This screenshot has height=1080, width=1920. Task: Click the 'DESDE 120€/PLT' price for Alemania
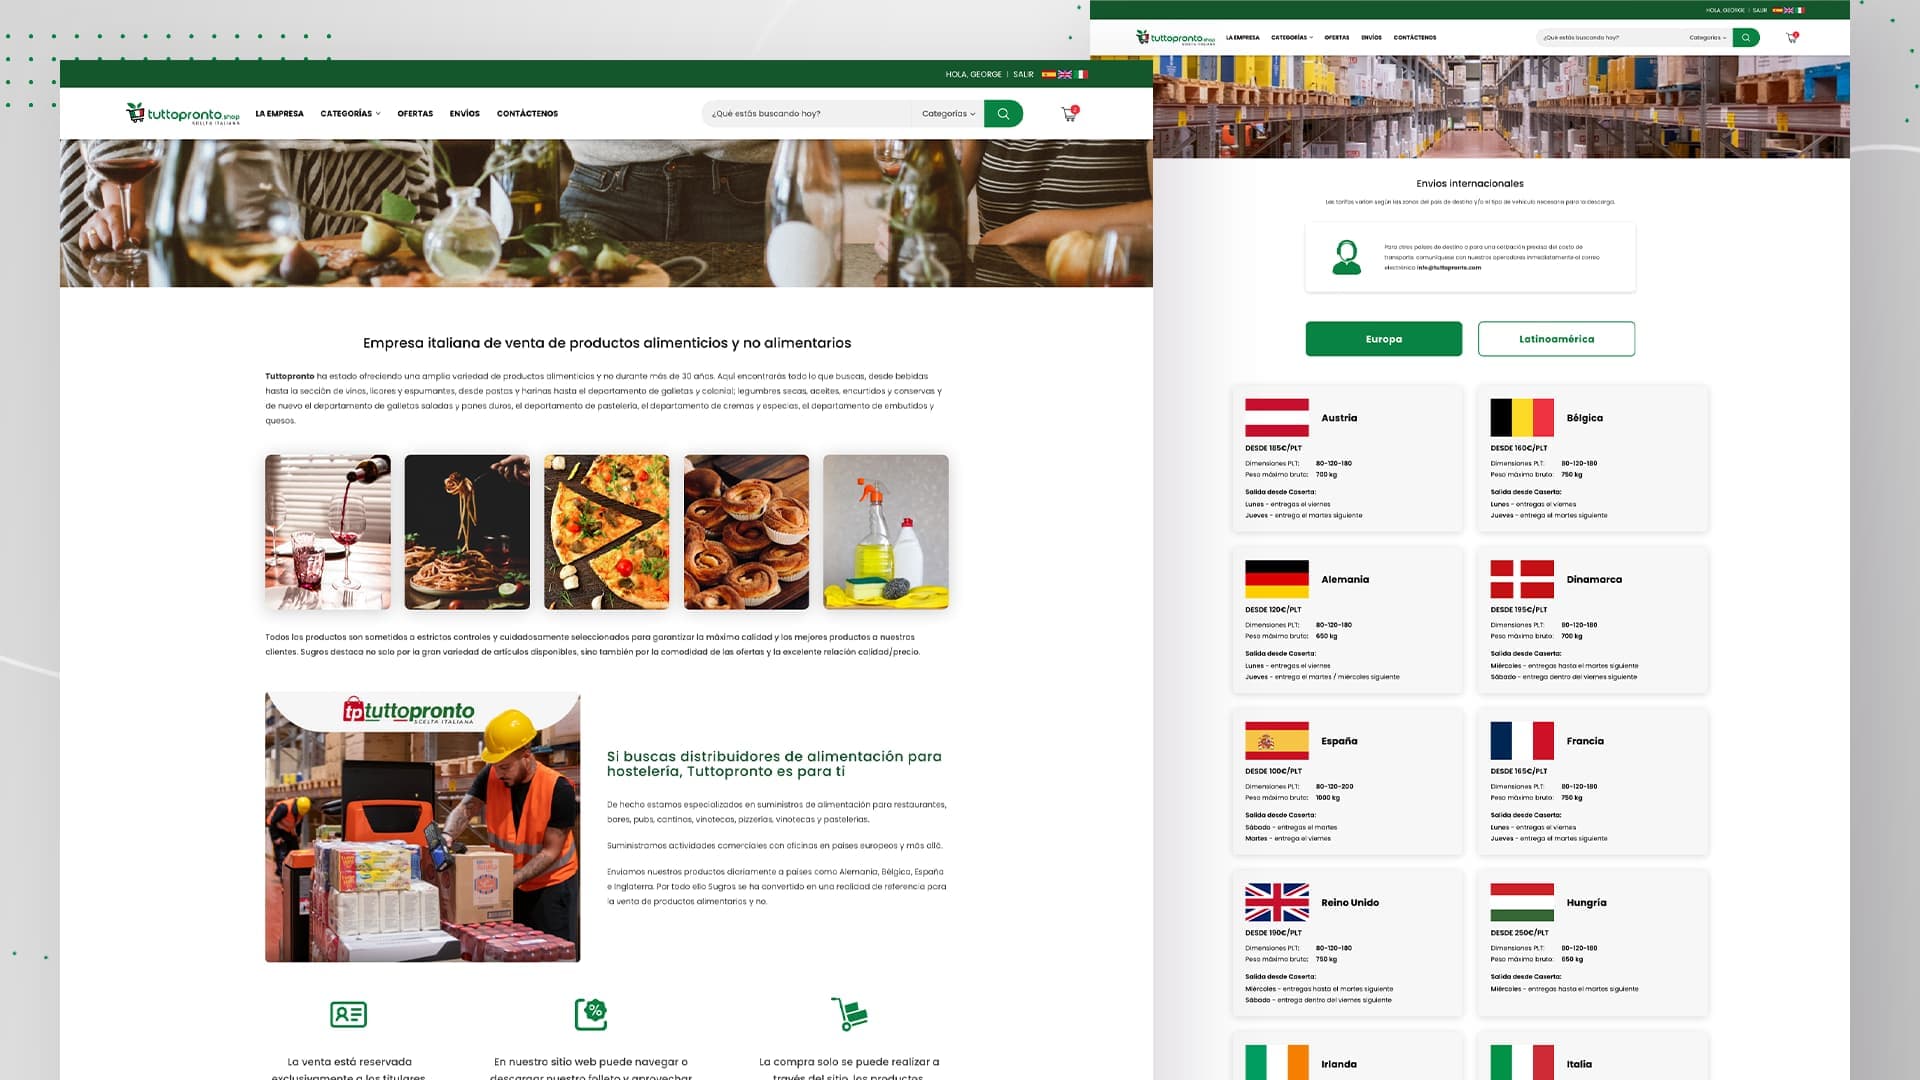click(1273, 610)
